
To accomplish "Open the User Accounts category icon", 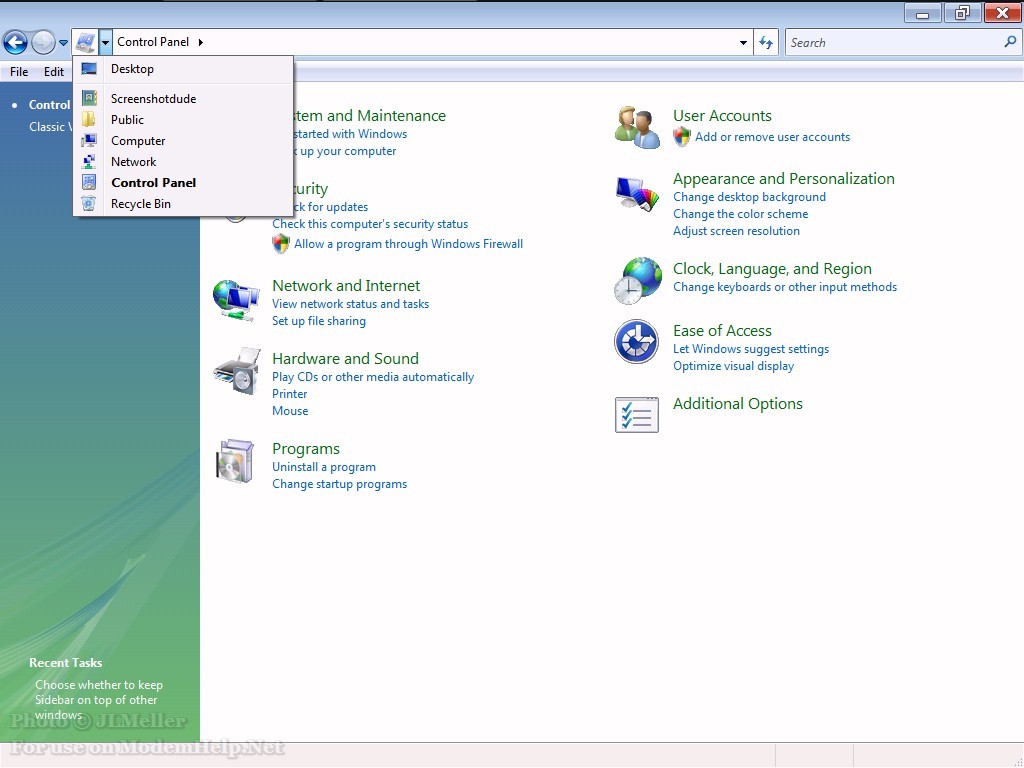I will pos(637,127).
